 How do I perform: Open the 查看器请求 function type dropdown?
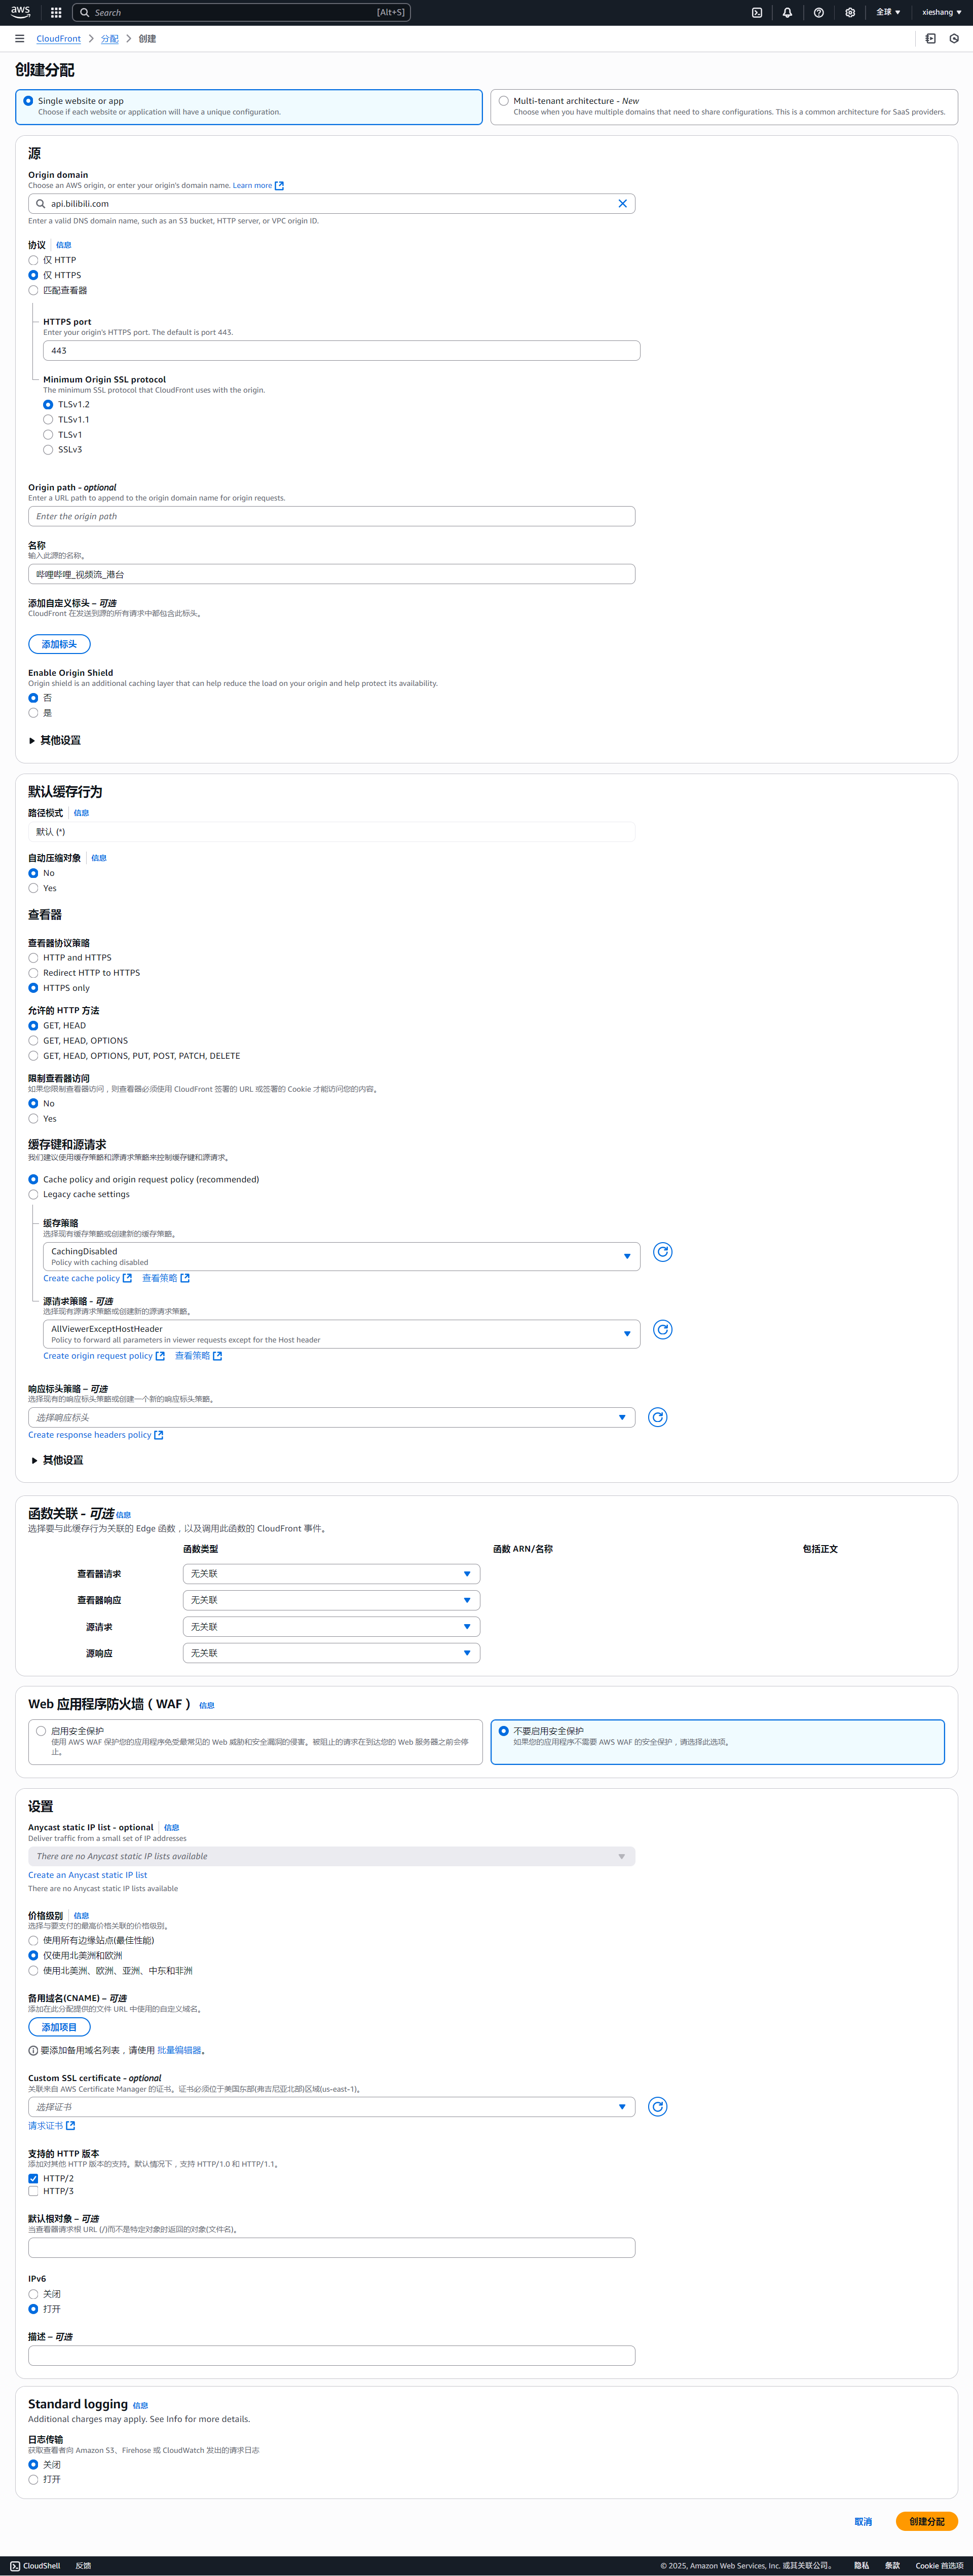click(331, 1574)
